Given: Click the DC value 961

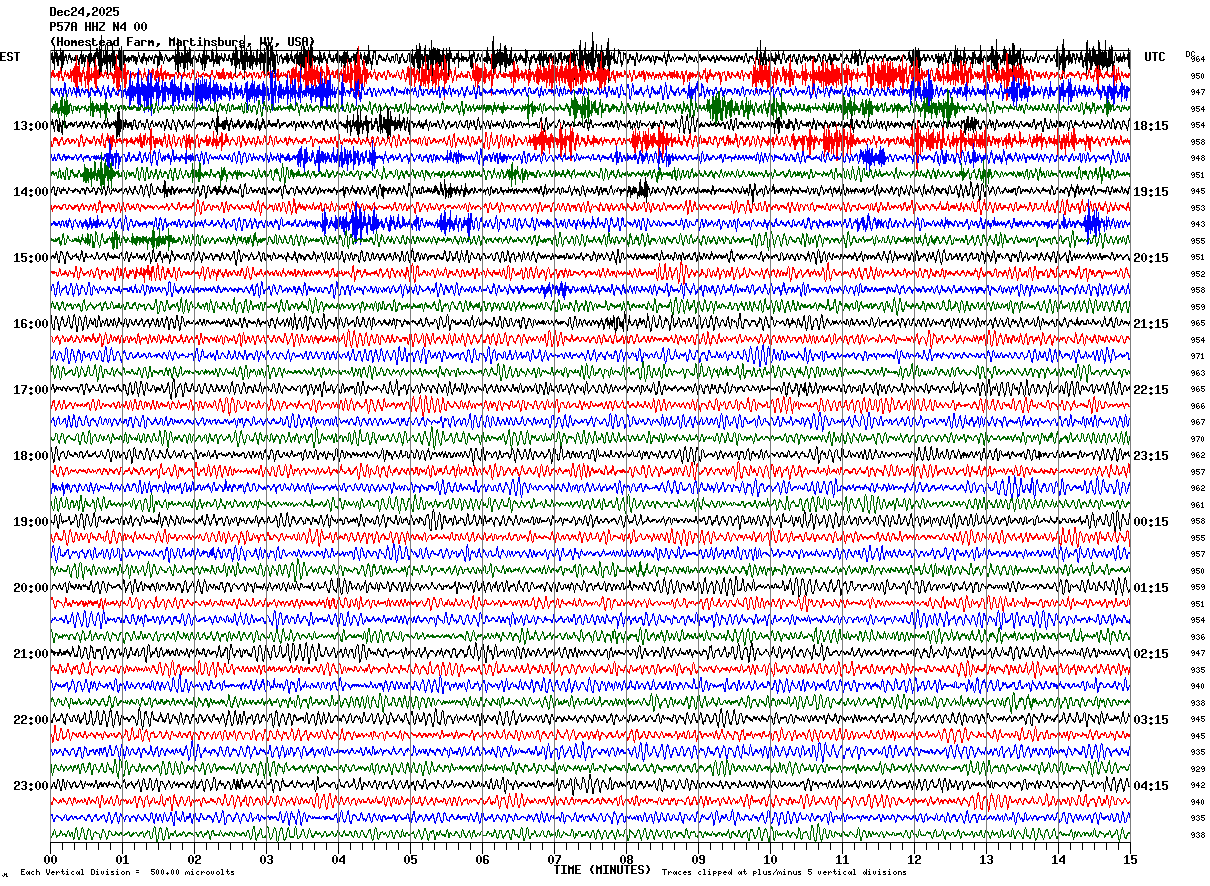Looking at the screenshot, I should click(1197, 505).
